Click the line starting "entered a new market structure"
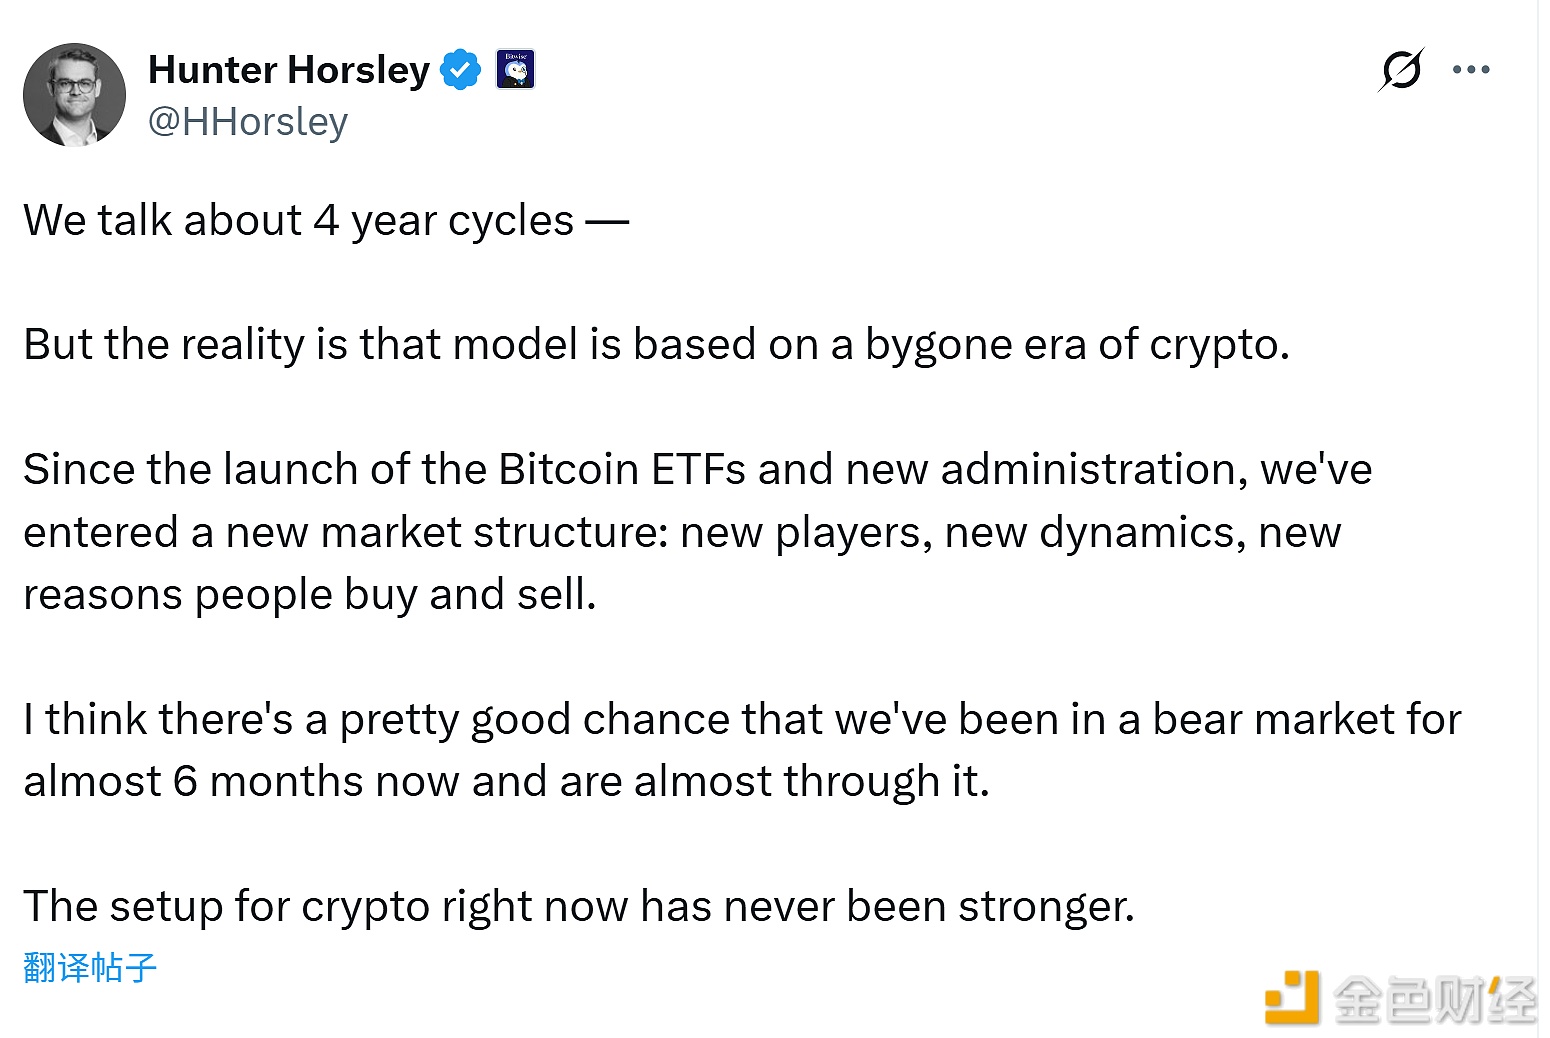 point(681,533)
